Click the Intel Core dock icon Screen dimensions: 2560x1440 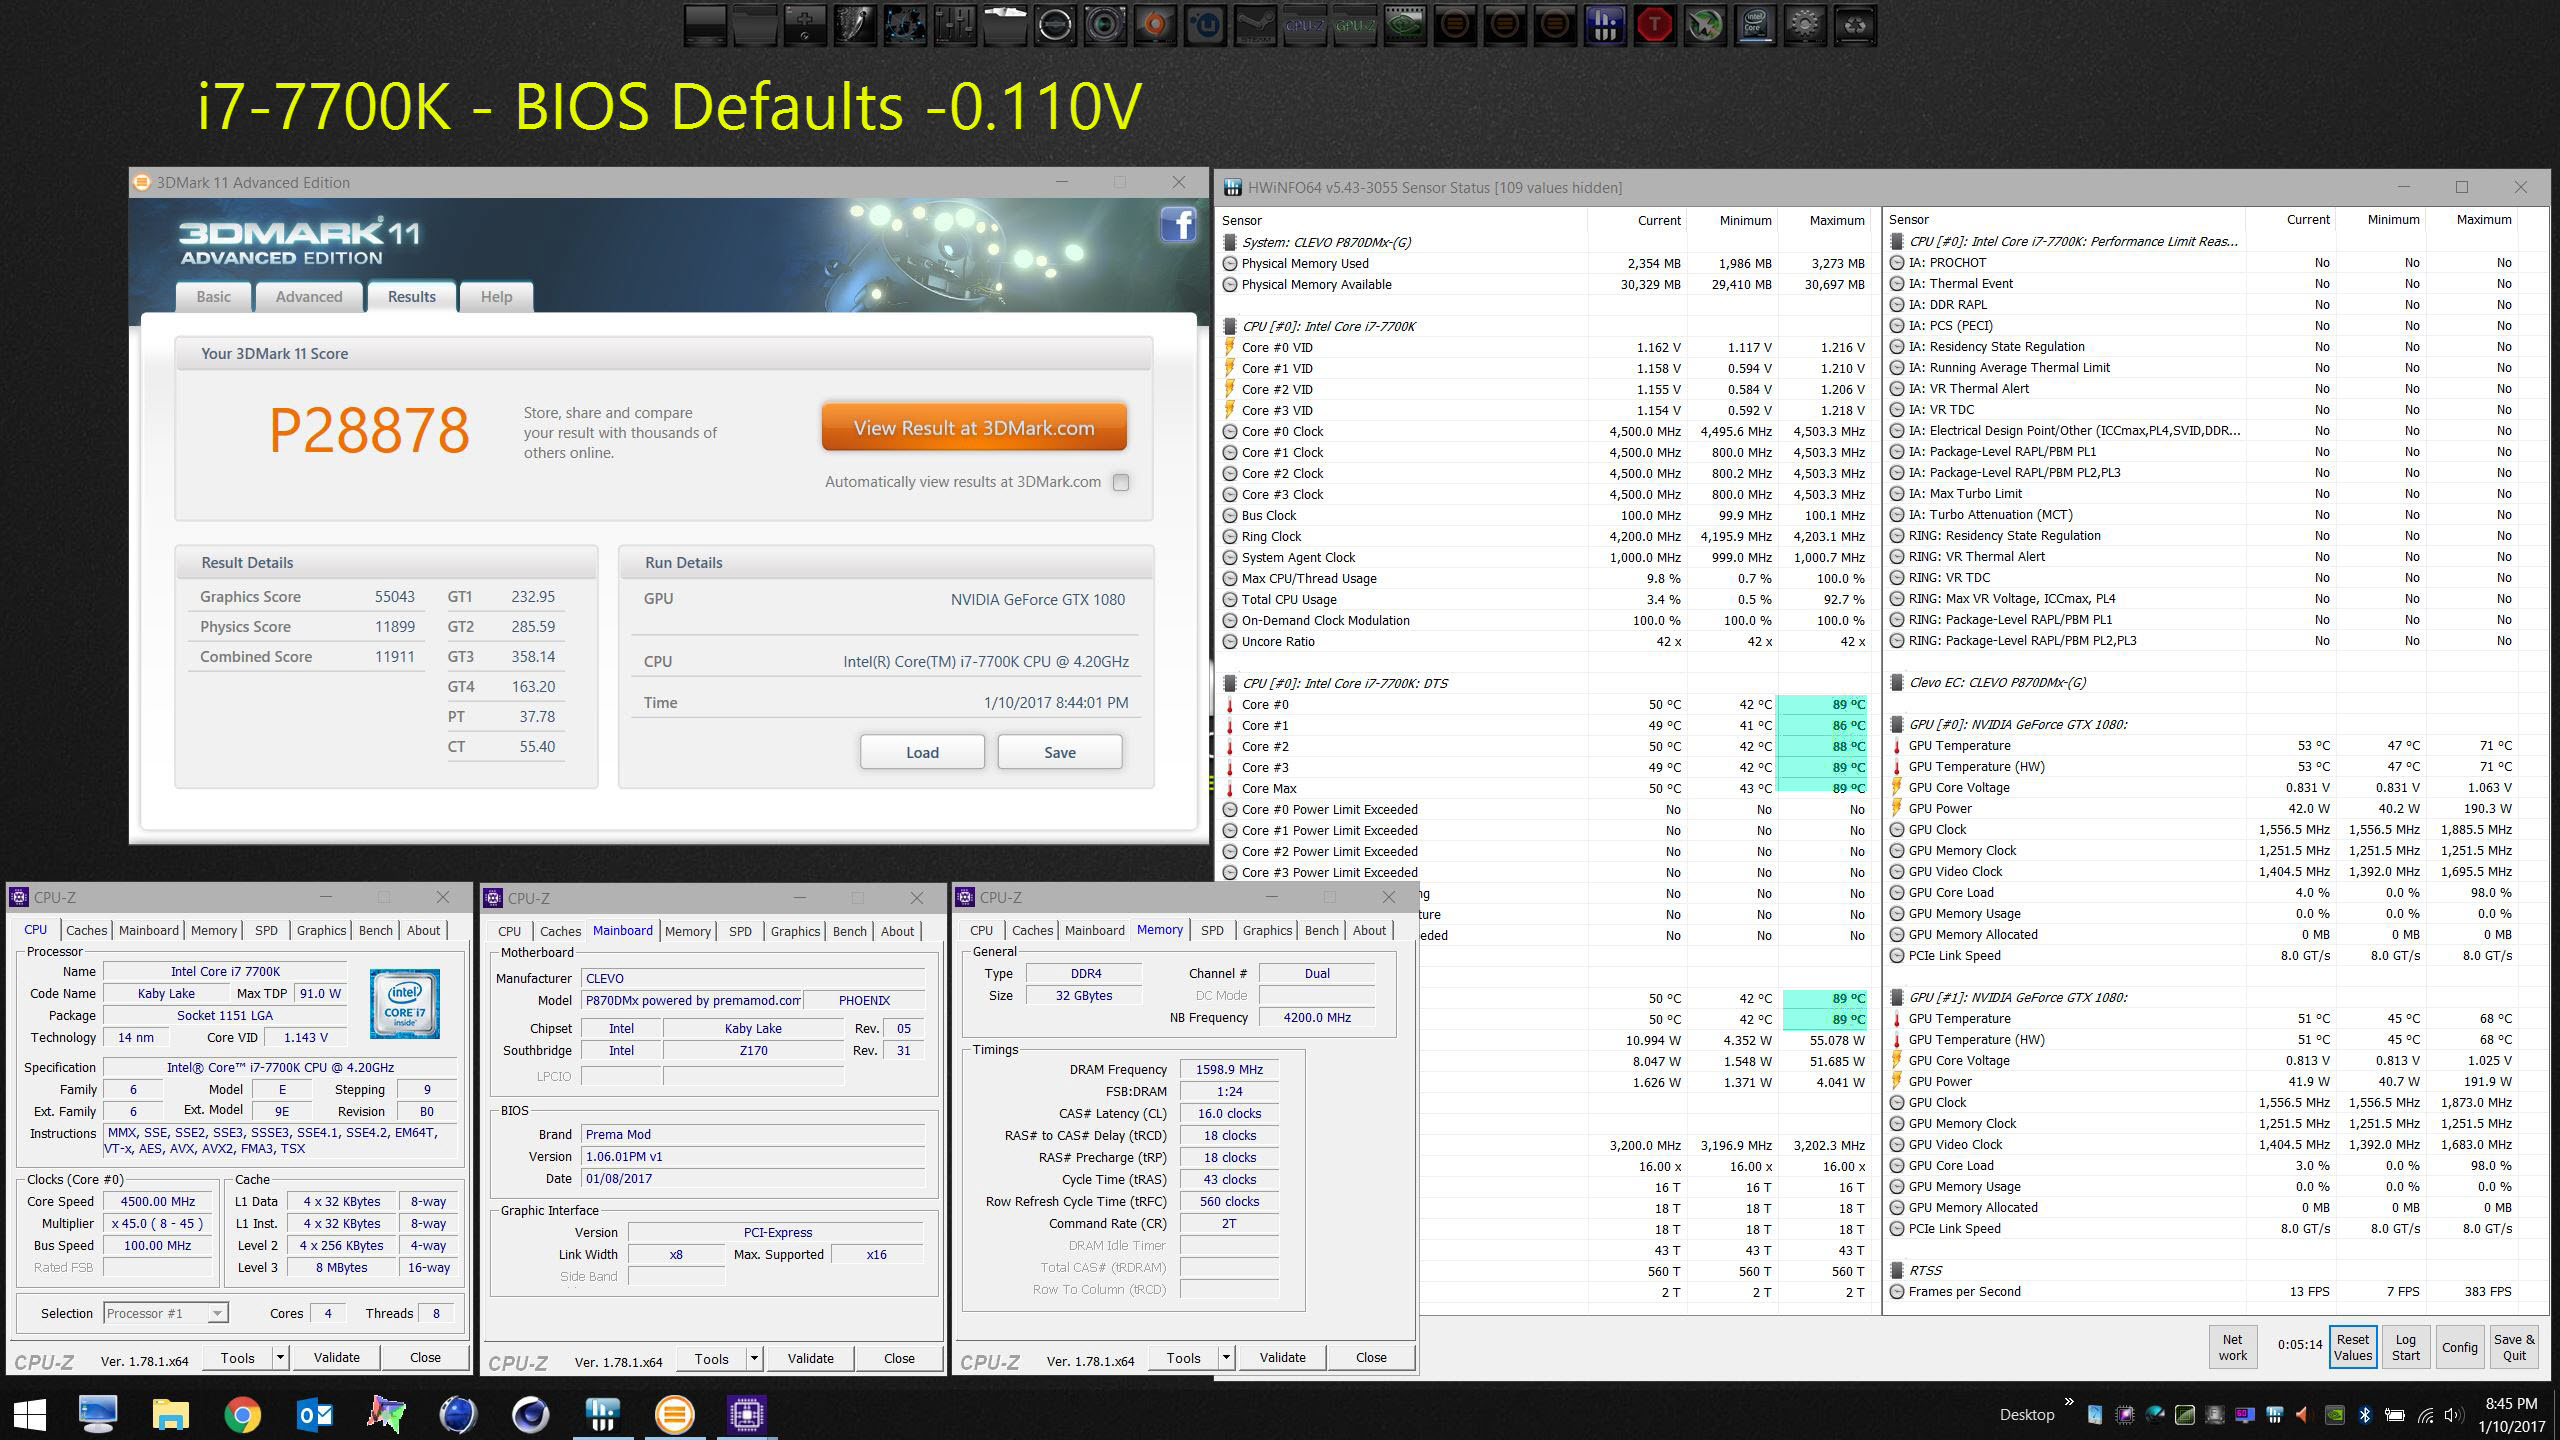point(1755,26)
